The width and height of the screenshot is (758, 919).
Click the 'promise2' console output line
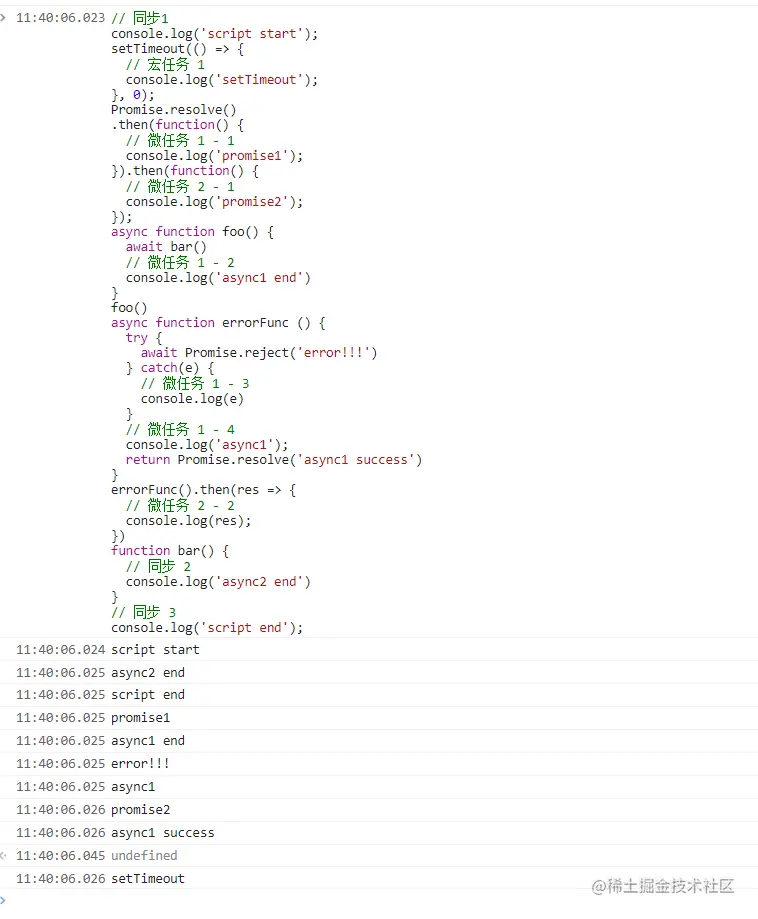click(379, 809)
